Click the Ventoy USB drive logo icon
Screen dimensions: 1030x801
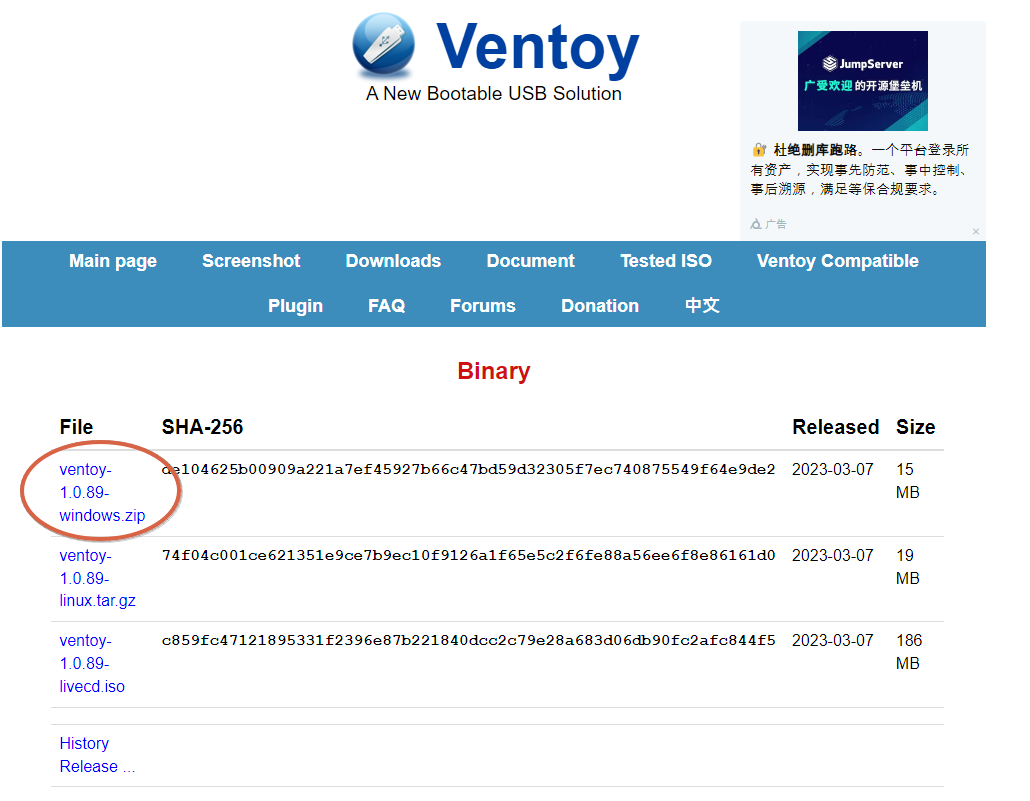click(384, 45)
